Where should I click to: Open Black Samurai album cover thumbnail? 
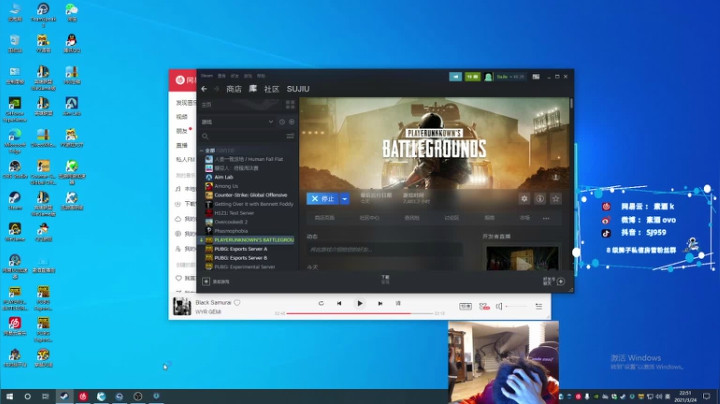tap(182, 306)
